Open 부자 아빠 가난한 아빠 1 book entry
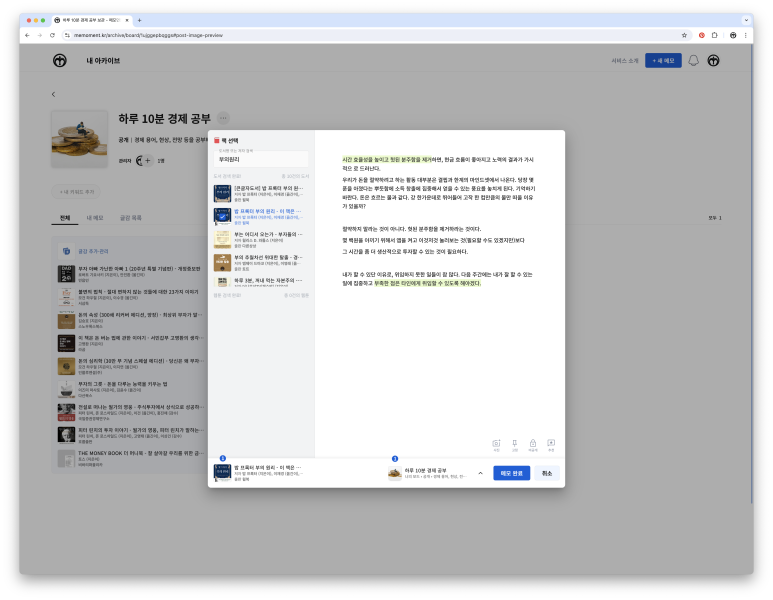This screenshot has height=600, width=773. tap(130, 274)
